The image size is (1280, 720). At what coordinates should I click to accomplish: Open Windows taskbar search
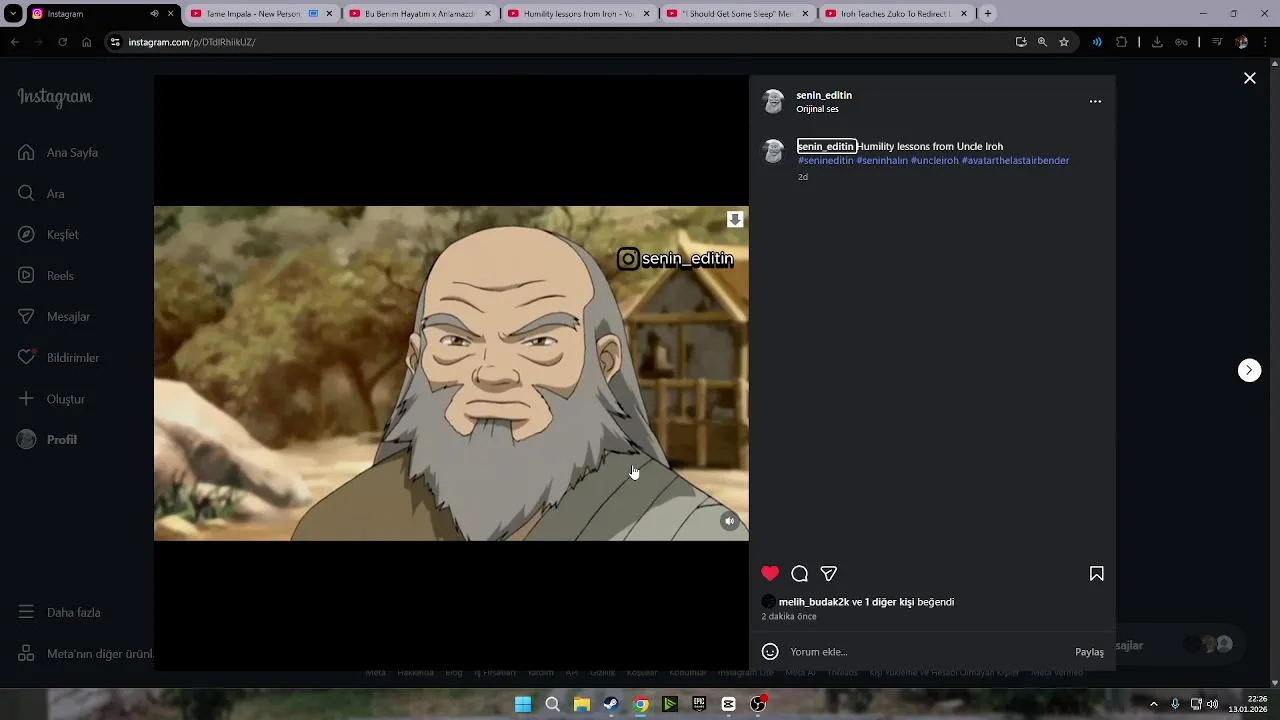pyautogui.click(x=552, y=704)
